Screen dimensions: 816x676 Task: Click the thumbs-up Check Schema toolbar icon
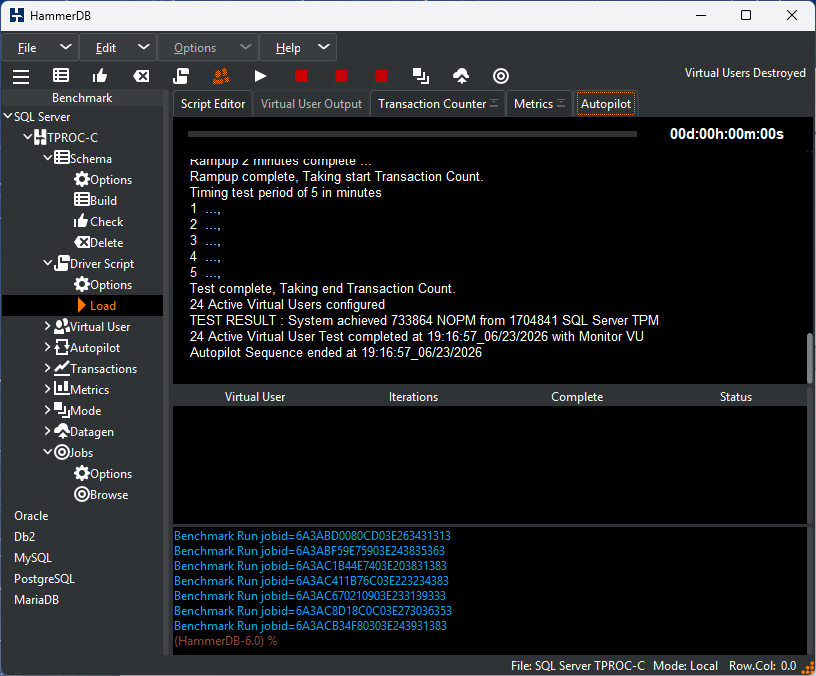[x=100, y=76]
